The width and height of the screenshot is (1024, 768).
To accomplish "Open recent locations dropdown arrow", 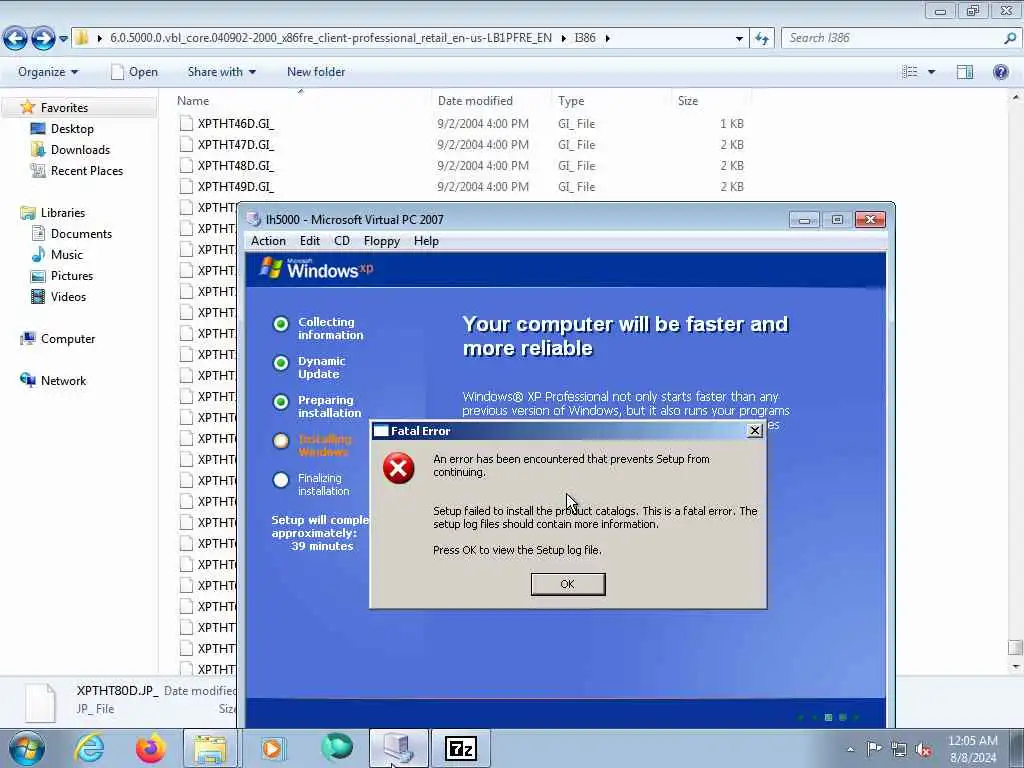I will pyautogui.click(x=63, y=39).
